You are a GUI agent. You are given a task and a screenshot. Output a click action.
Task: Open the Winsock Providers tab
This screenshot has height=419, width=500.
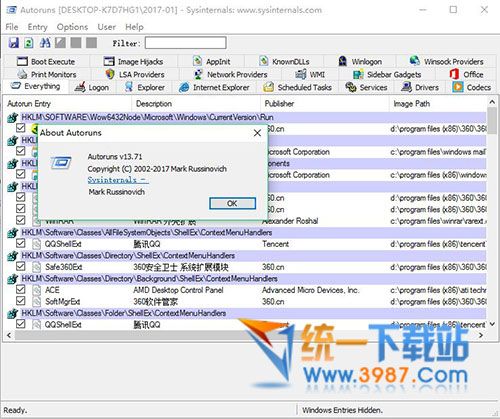446,61
